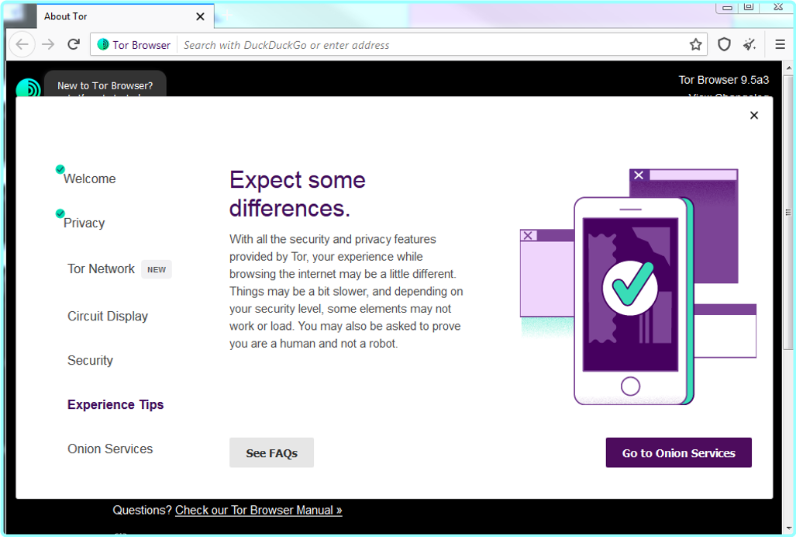Open the Circuit Display section
This screenshot has height=537, width=796.
pos(108,316)
